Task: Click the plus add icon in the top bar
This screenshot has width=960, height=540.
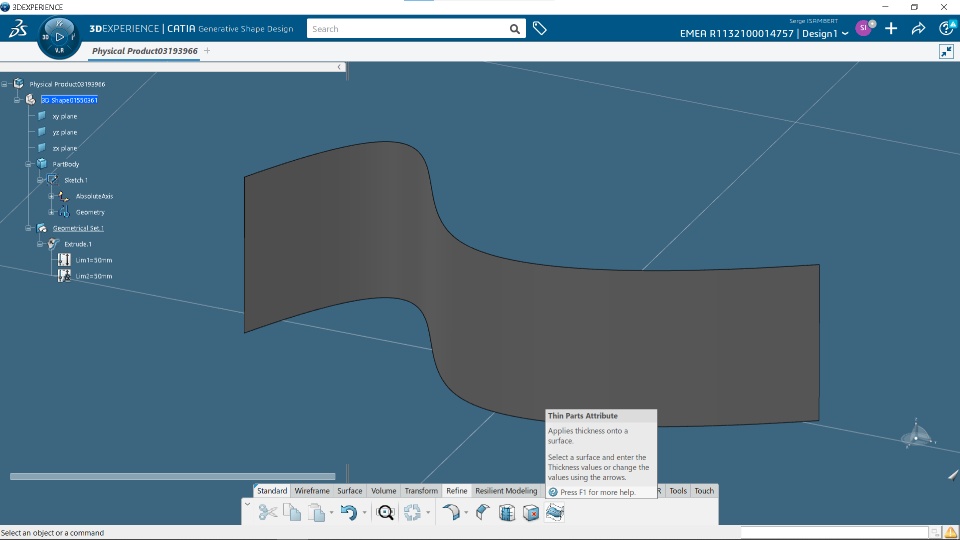Action: [x=891, y=28]
